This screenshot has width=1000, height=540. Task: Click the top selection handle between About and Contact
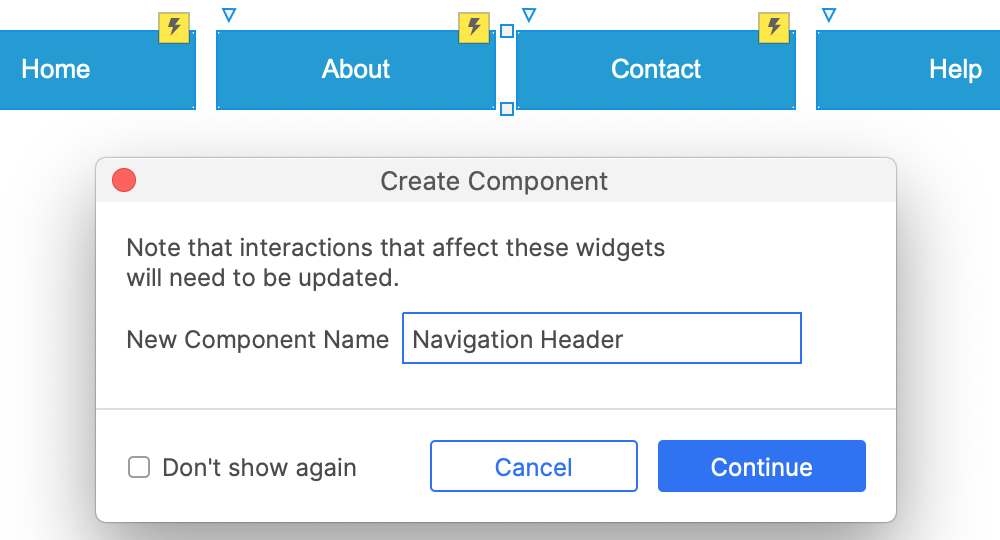[x=507, y=31]
